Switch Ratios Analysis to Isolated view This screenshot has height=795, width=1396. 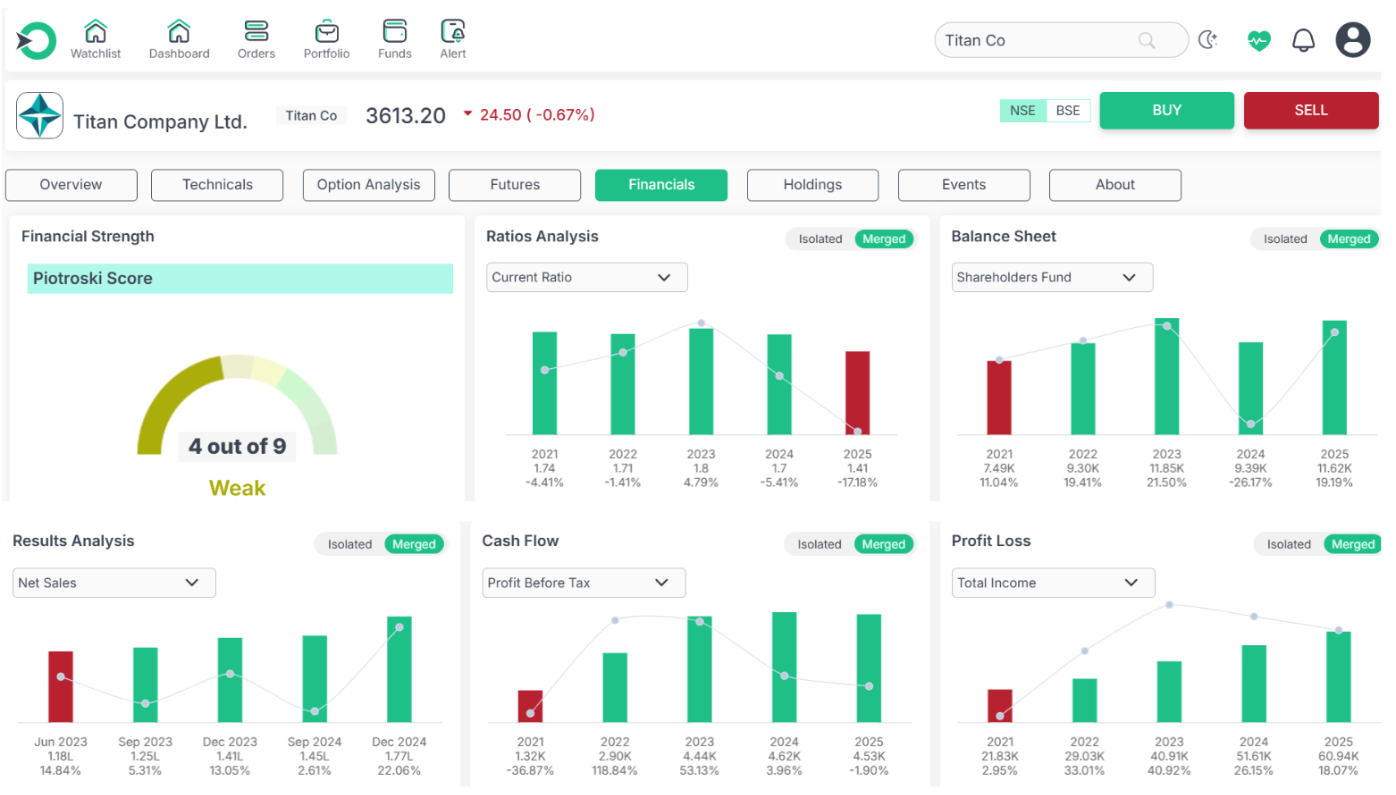(820, 239)
